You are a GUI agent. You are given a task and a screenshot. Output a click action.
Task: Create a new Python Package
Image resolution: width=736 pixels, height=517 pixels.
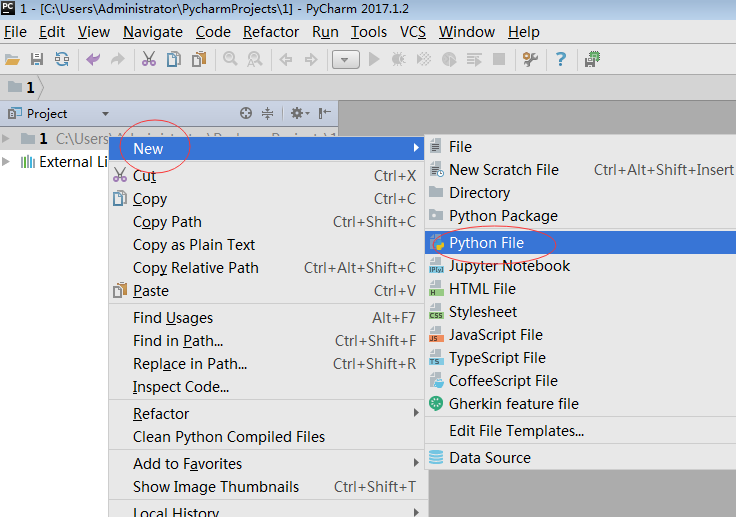point(580,216)
